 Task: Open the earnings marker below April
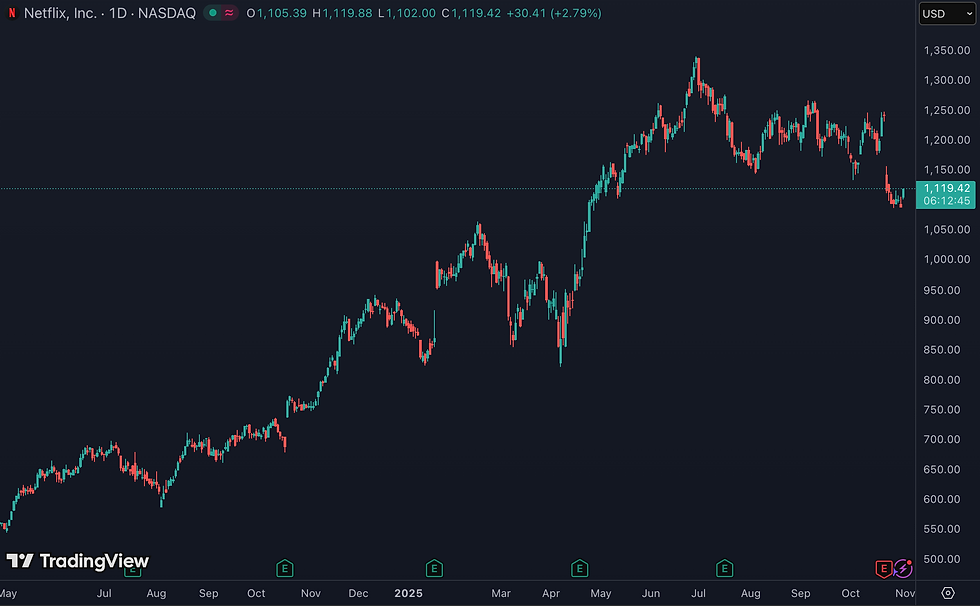click(x=579, y=569)
